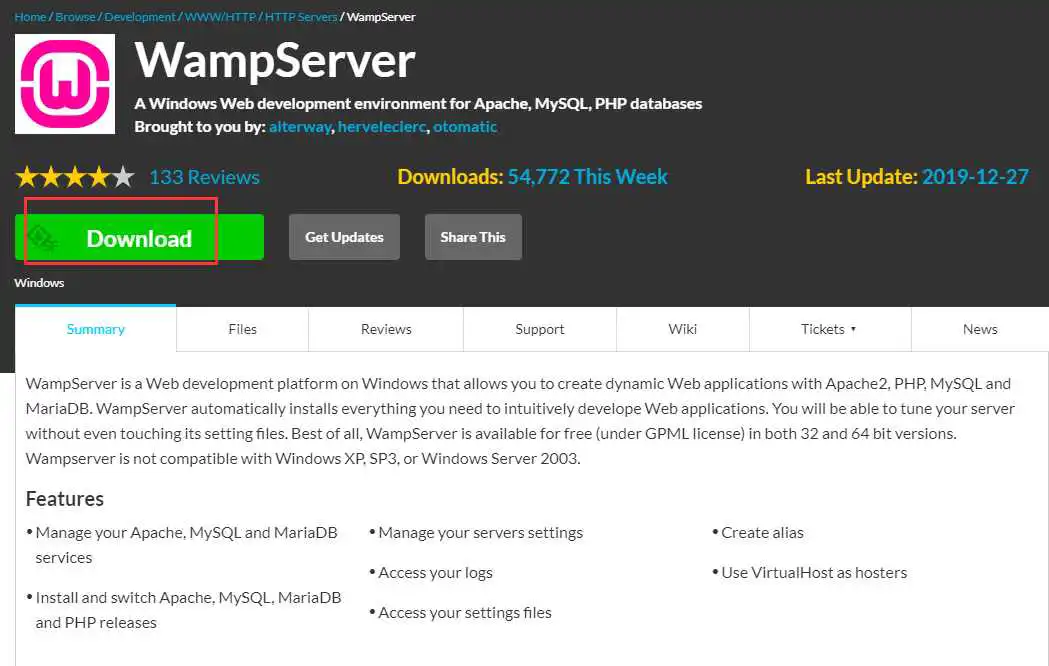Click the WampServer page title

(x=275, y=61)
